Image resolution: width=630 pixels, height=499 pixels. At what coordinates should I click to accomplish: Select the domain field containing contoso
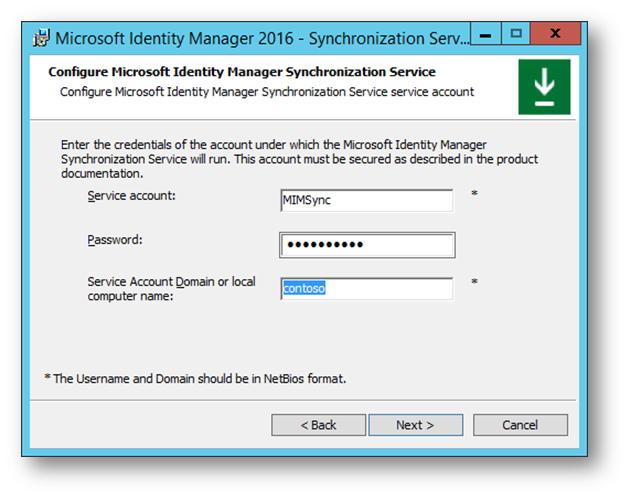click(x=367, y=288)
